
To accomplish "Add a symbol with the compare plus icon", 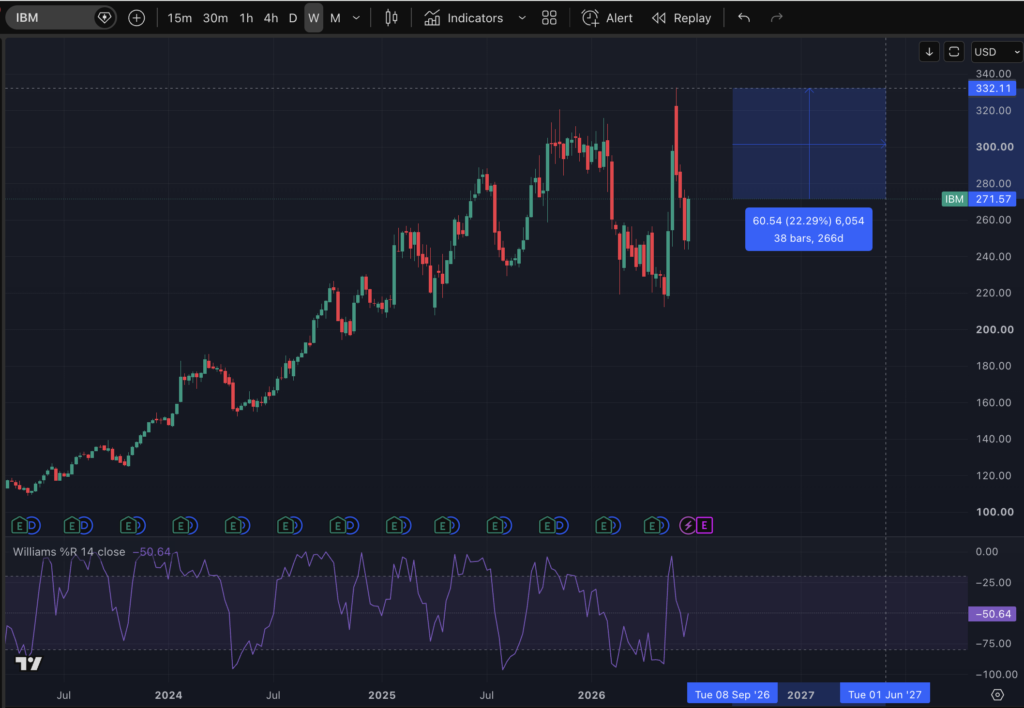I will (136, 18).
